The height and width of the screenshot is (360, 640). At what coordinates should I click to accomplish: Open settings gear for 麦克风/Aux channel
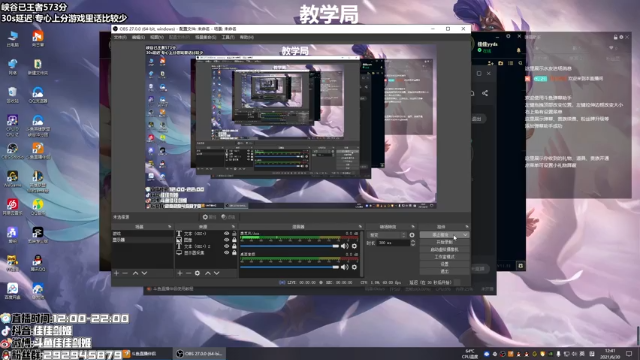point(354,246)
